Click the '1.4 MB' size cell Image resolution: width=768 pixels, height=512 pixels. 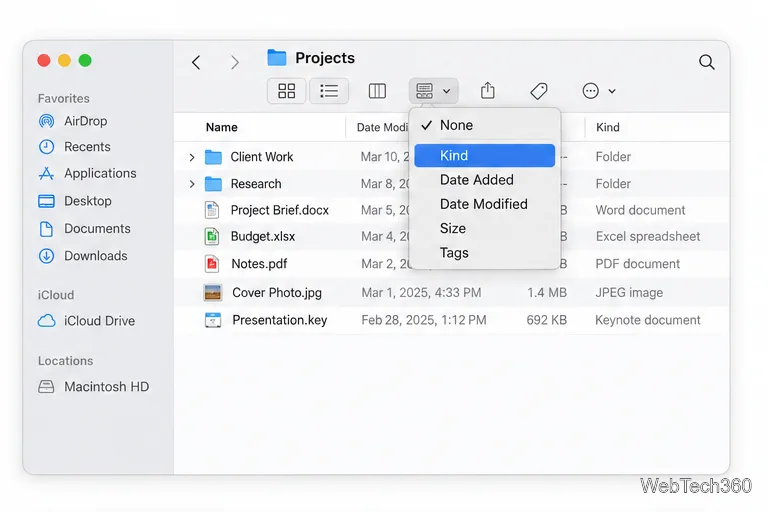(547, 293)
